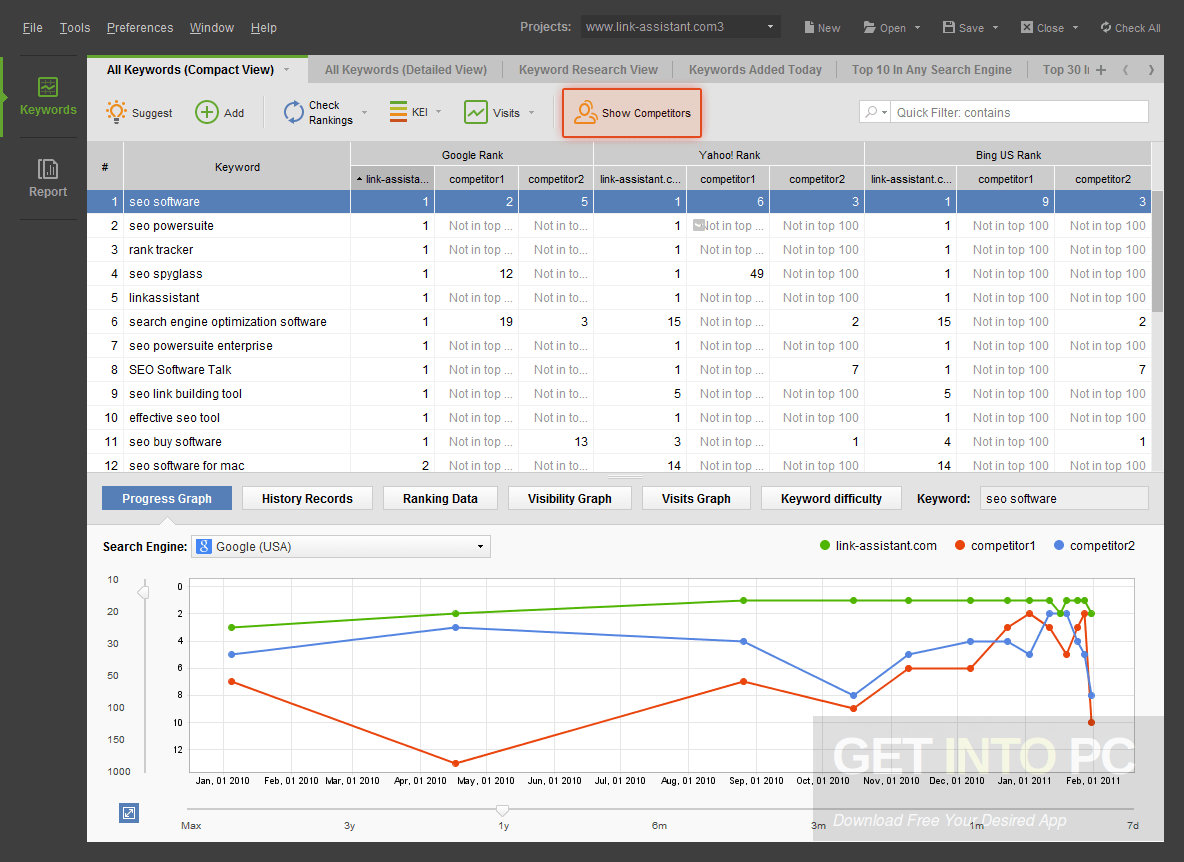1184x862 pixels.
Task: Open the Preferences menu
Action: coord(140,28)
